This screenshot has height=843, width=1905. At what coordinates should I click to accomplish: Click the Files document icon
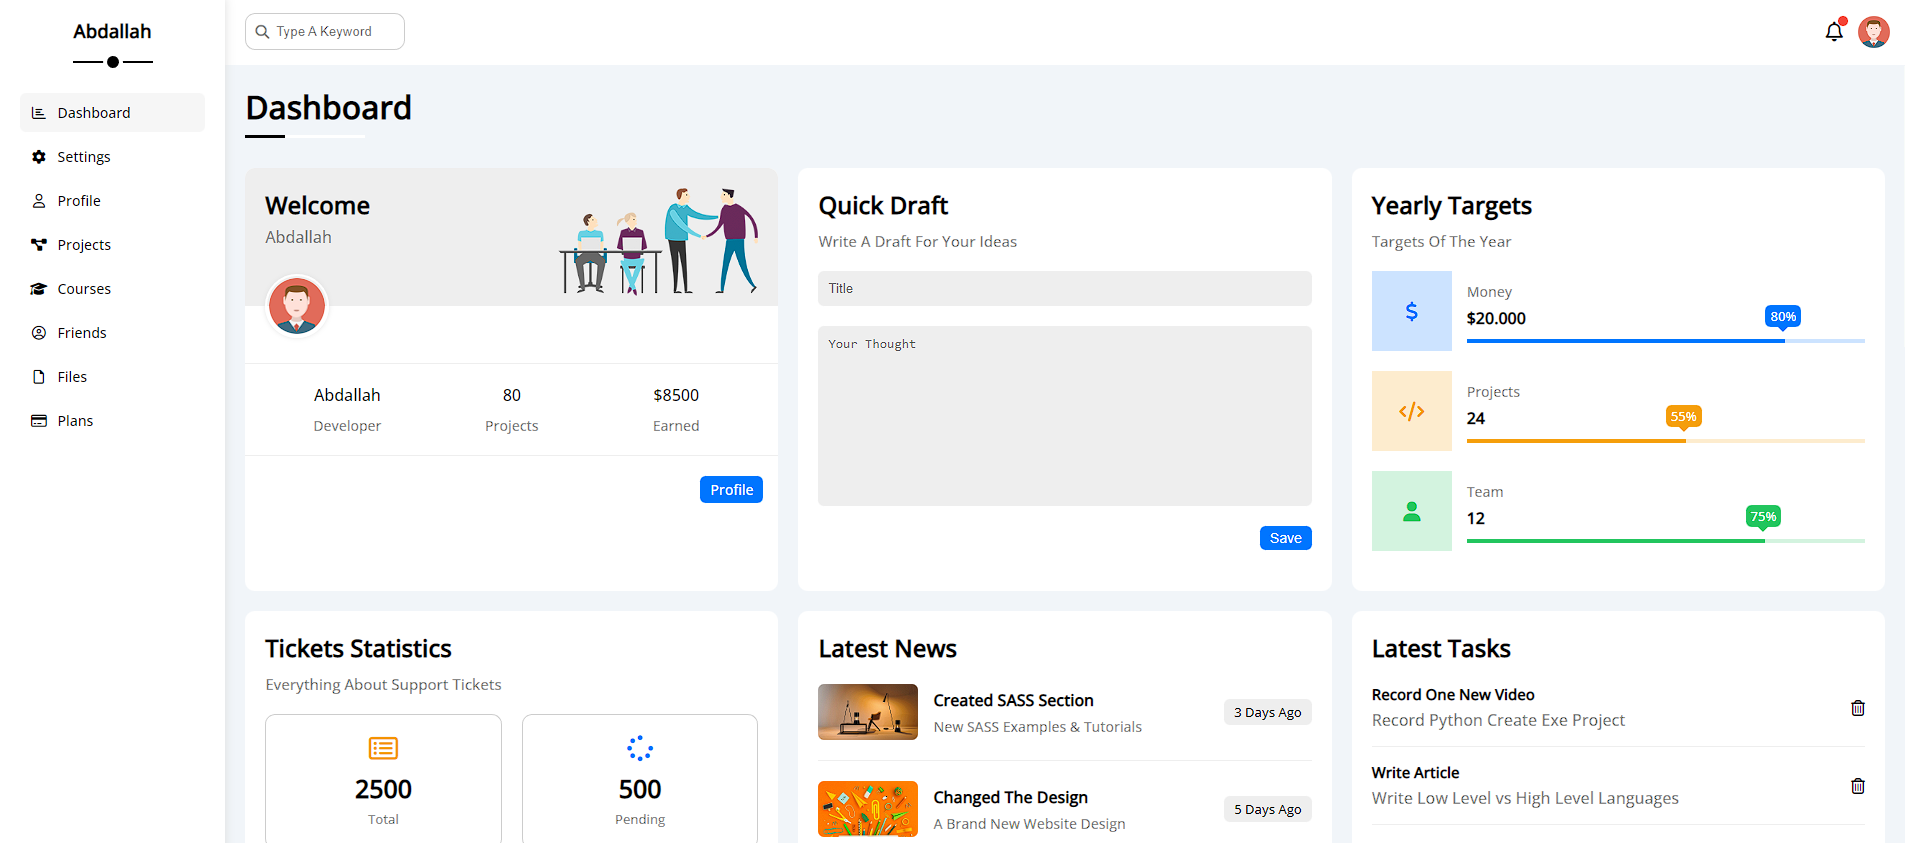(x=39, y=377)
